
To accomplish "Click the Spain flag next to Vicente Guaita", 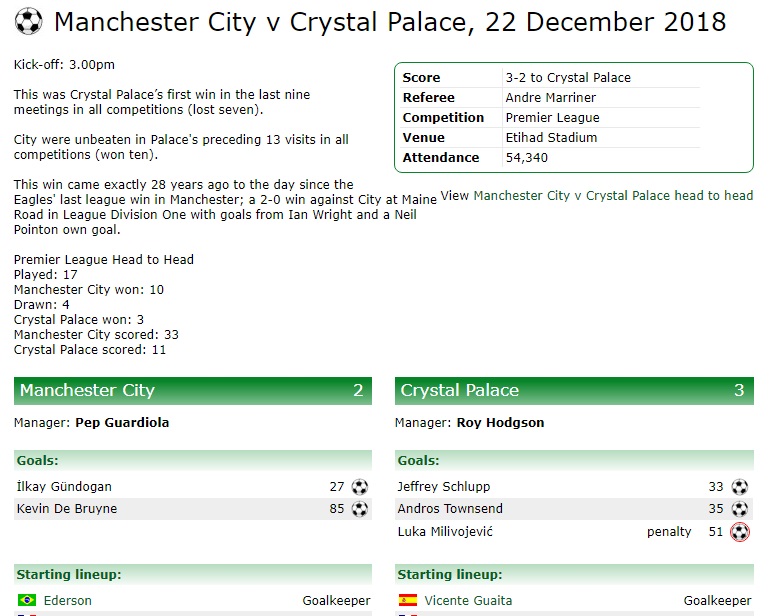I will (x=408, y=600).
